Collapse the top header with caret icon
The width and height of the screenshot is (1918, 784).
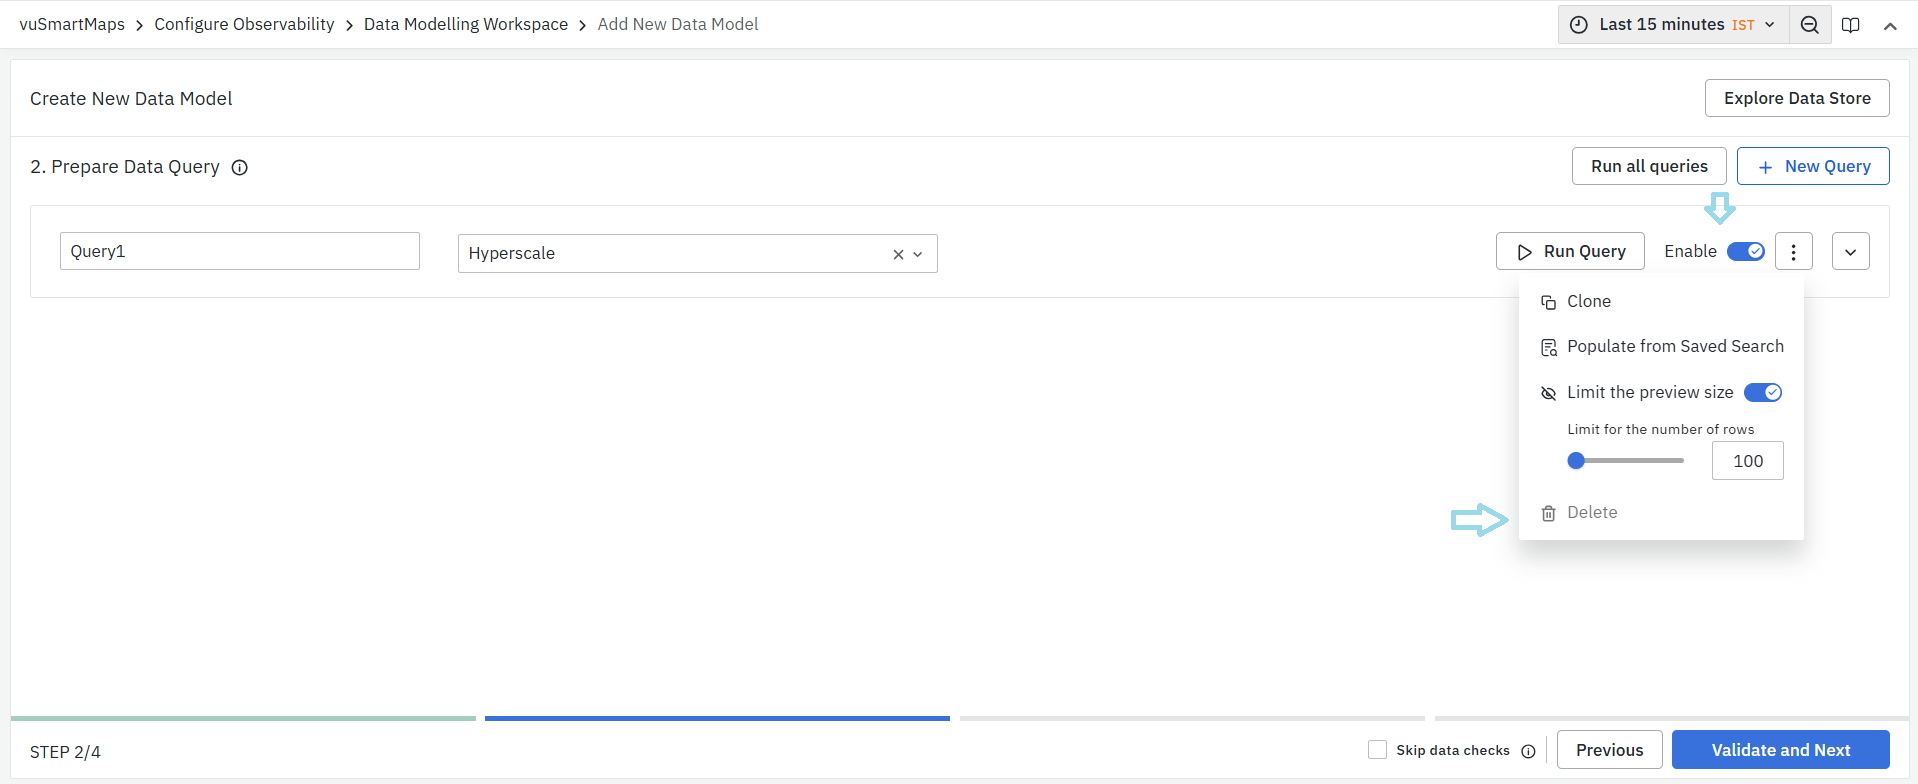pyautogui.click(x=1890, y=26)
